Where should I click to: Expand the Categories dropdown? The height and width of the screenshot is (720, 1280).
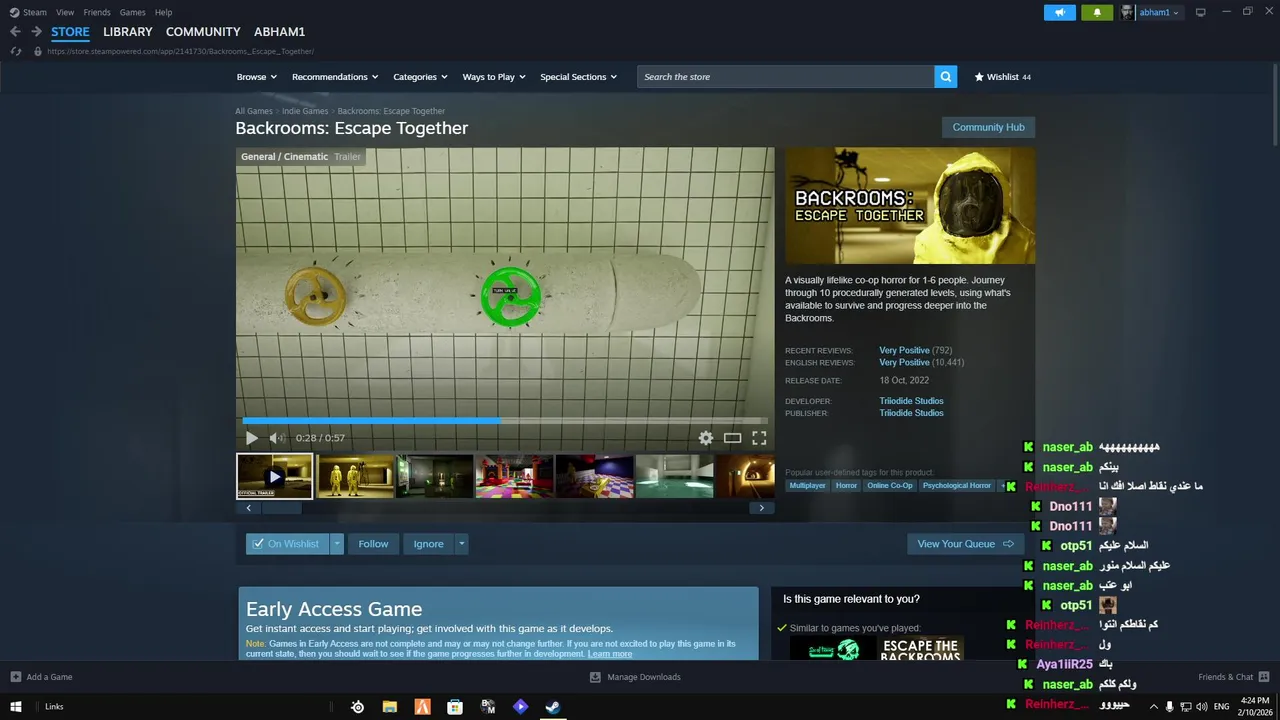420,77
